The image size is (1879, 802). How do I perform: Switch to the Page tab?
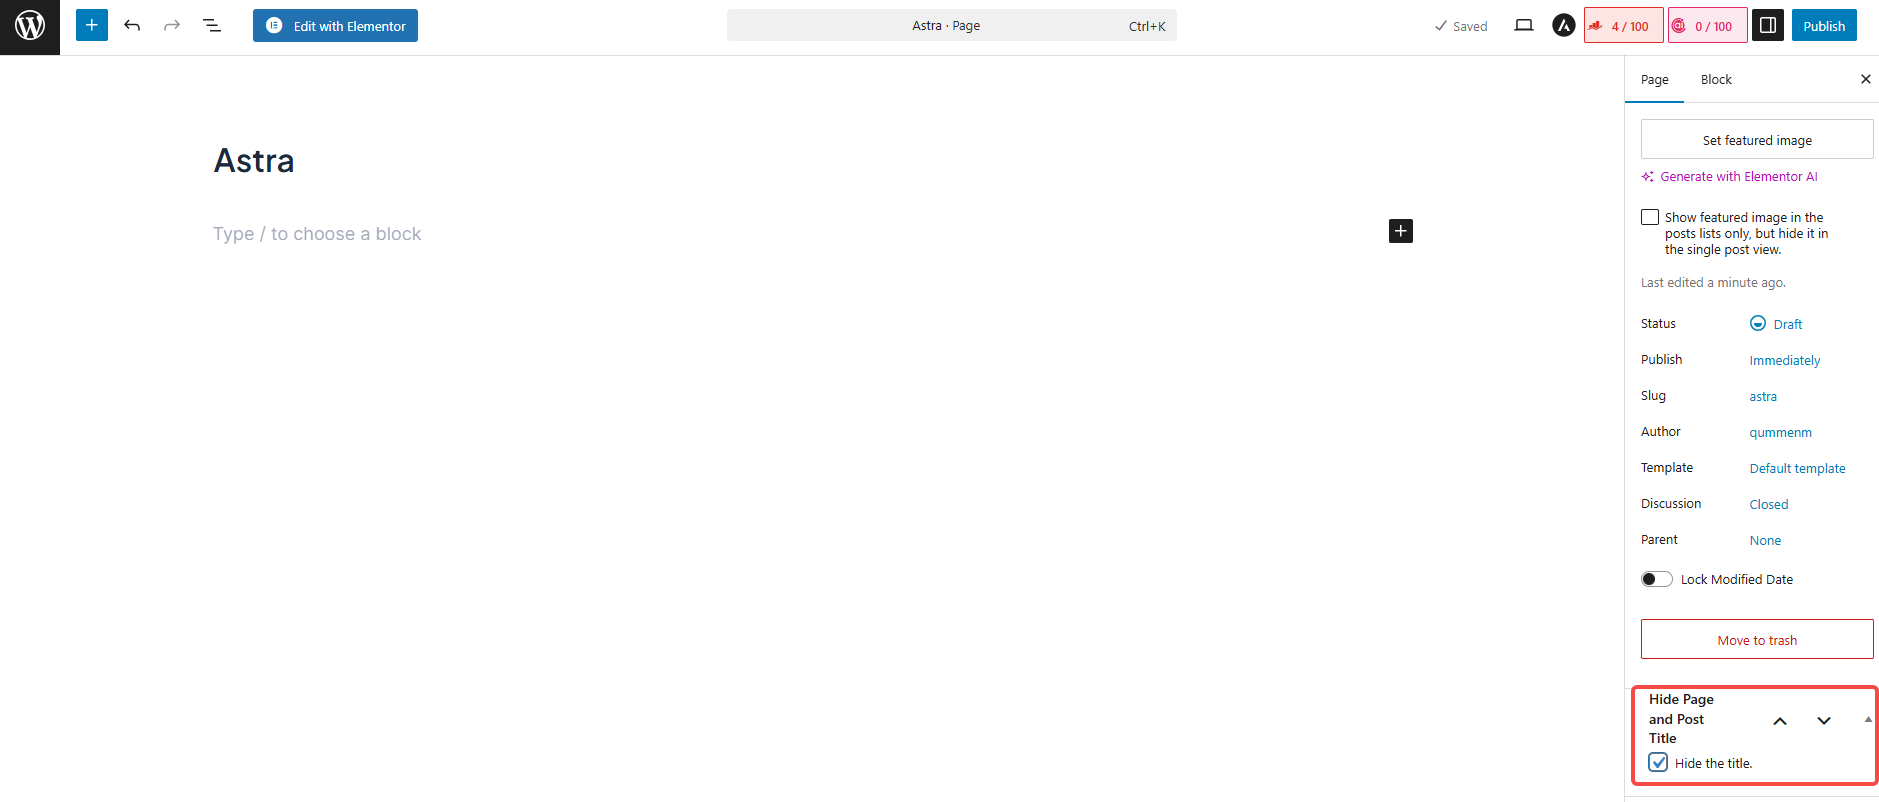tap(1654, 80)
